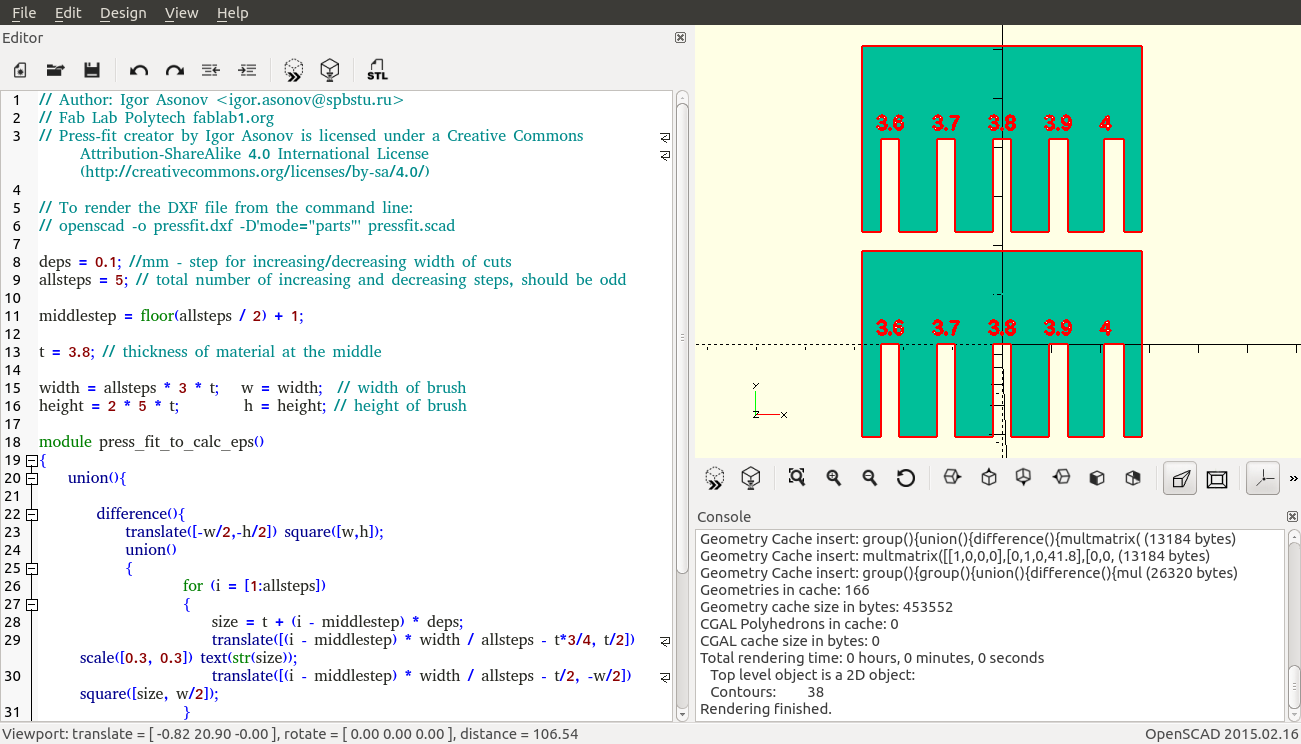This screenshot has height=744, width=1301.
Task: Open a file with folder icon
Action: click(56, 70)
